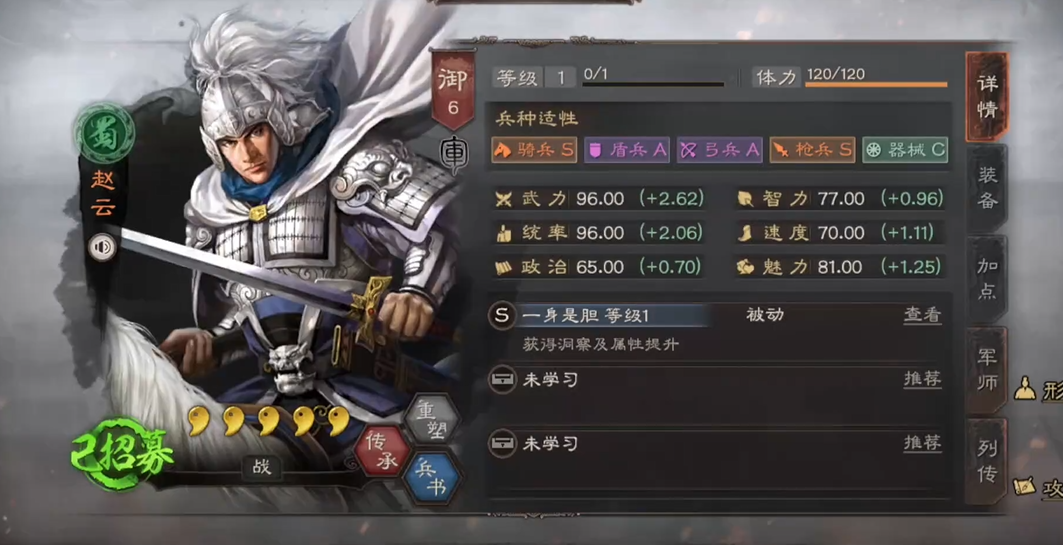Click 查看 link for 一身是胆 skill
Image resolution: width=1063 pixels, height=545 pixels.
(x=922, y=315)
